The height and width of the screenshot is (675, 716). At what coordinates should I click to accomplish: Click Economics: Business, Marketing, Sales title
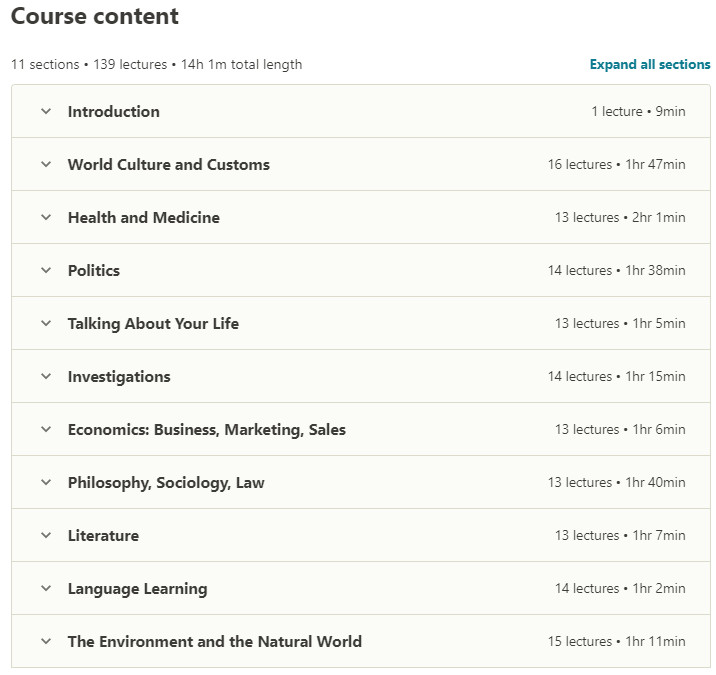point(206,430)
